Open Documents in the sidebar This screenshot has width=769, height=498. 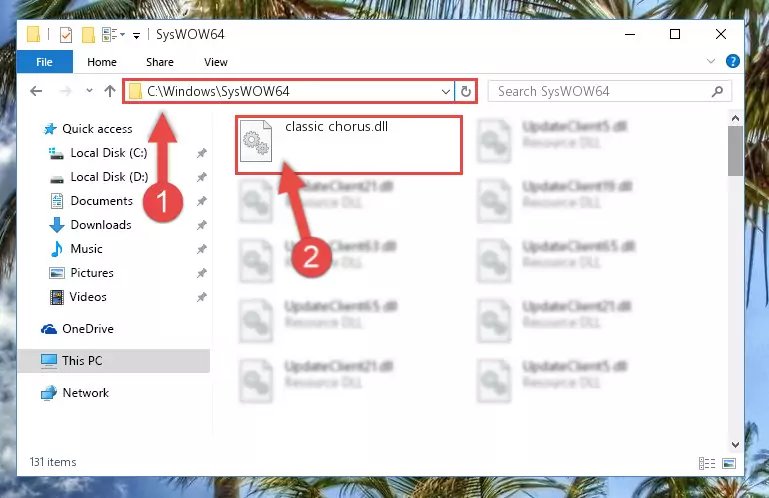coord(92,201)
